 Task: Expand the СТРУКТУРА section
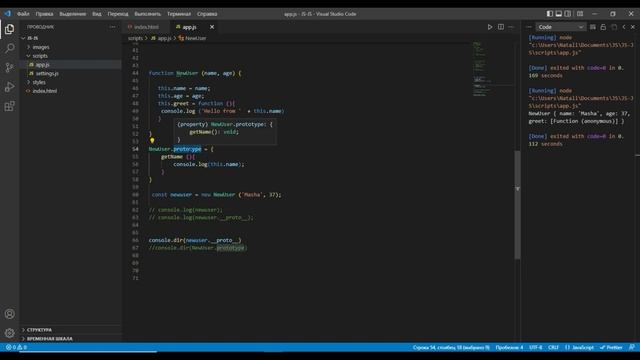[71, 329]
